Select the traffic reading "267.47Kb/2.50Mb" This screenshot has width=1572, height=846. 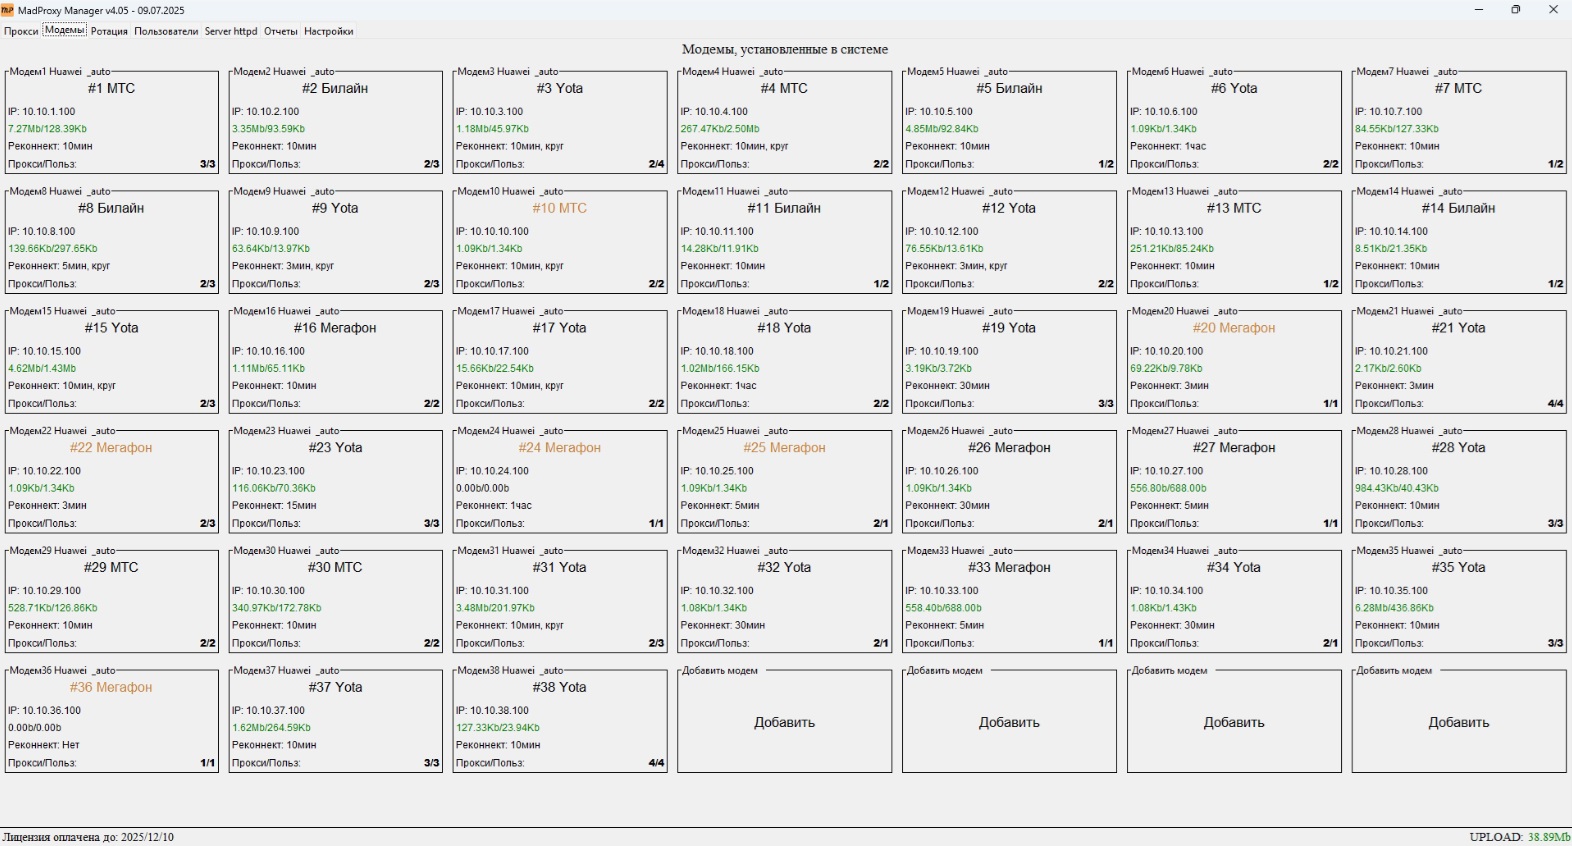(x=720, y=129)
